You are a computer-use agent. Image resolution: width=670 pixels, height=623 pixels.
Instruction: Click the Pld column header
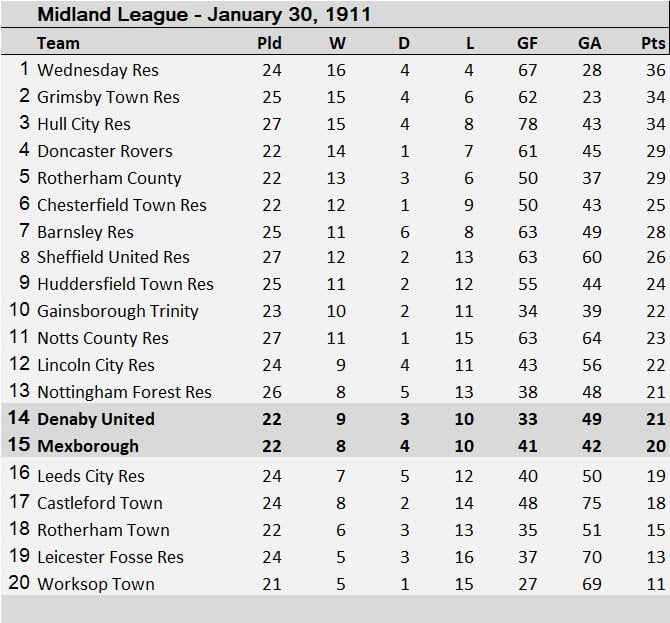click(x=270, y=43)
